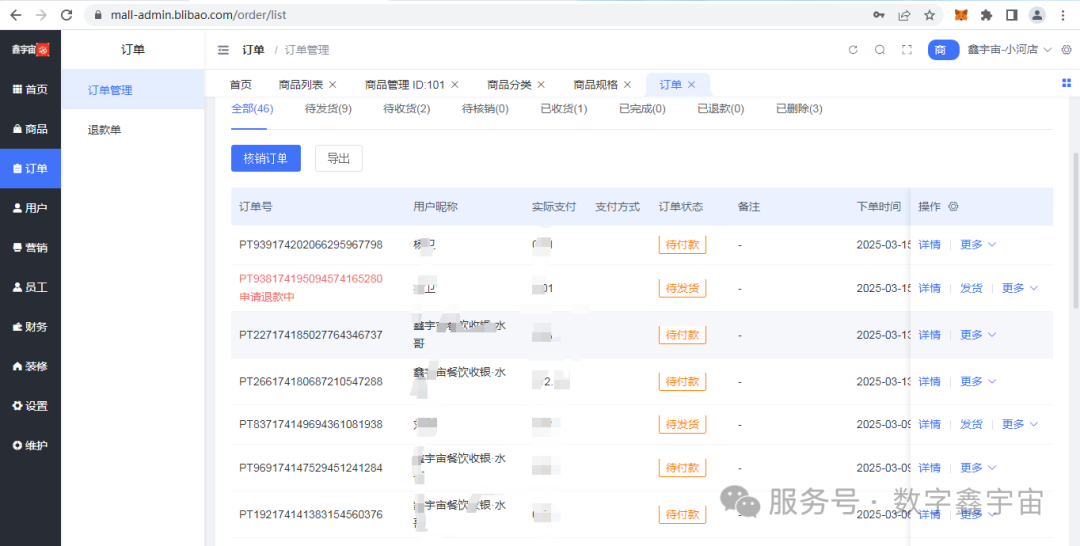This screenshot has width=1080, height=546.
Task: Click the 鑫宇宙 logo in the sidebar
Action: point(30,50)
